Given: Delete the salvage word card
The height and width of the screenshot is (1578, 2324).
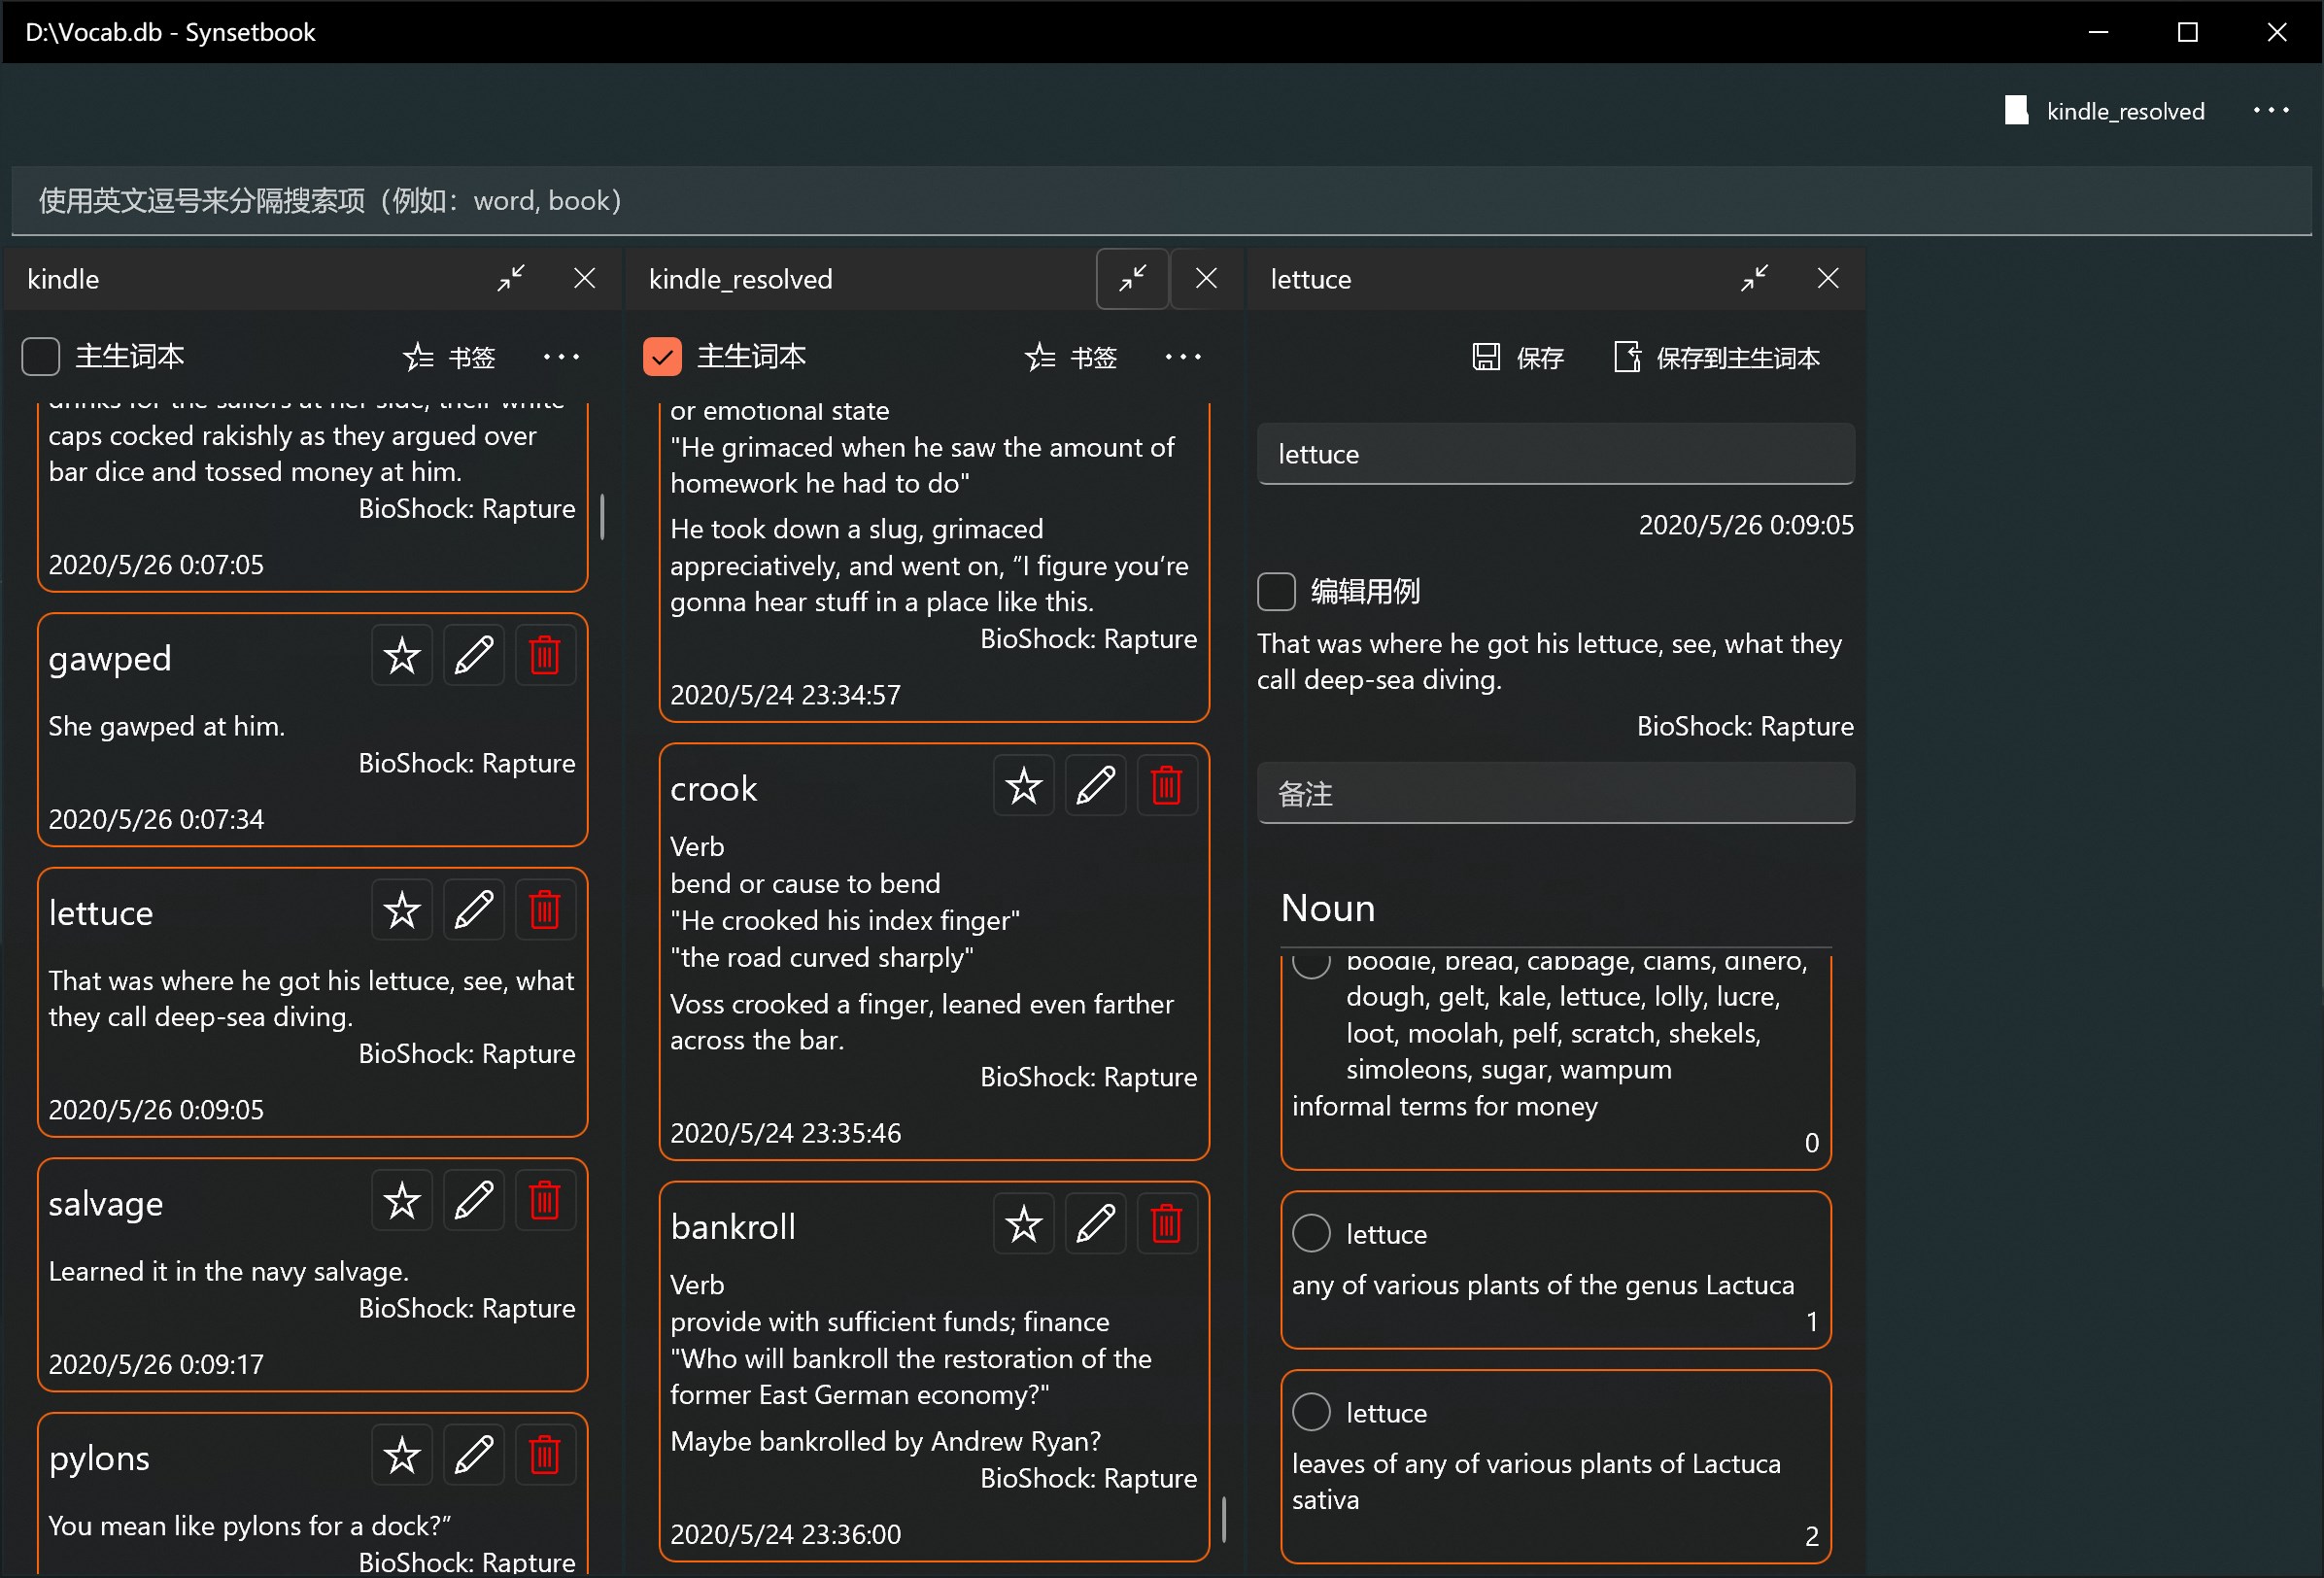Looking at the screenshot, I should click(544, 1201).
